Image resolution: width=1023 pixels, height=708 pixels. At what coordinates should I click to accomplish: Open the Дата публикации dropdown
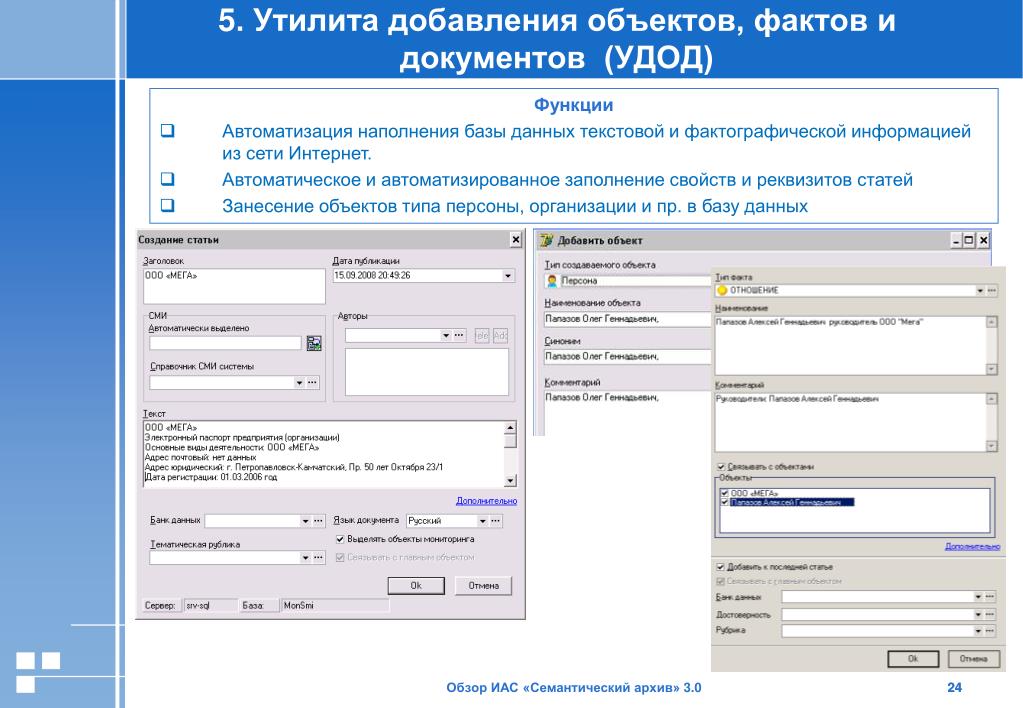pos(508,276)
